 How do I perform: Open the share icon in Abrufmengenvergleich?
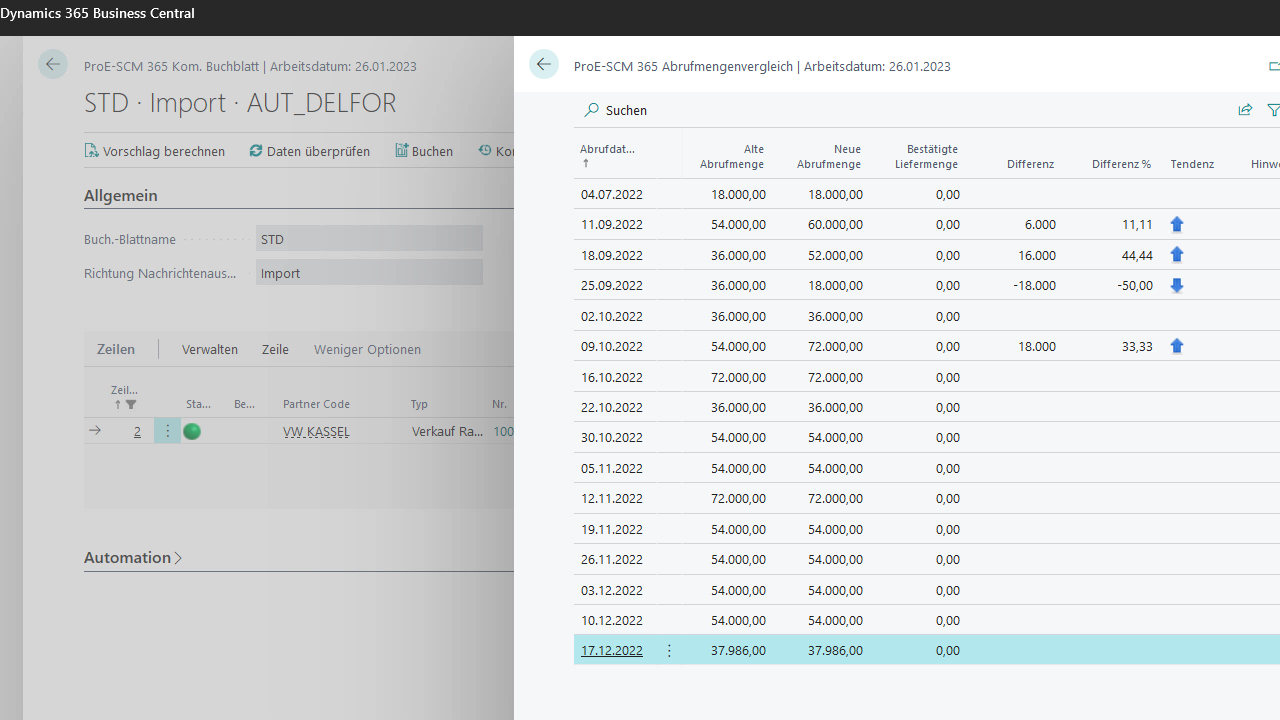[x=1245, y=110]
